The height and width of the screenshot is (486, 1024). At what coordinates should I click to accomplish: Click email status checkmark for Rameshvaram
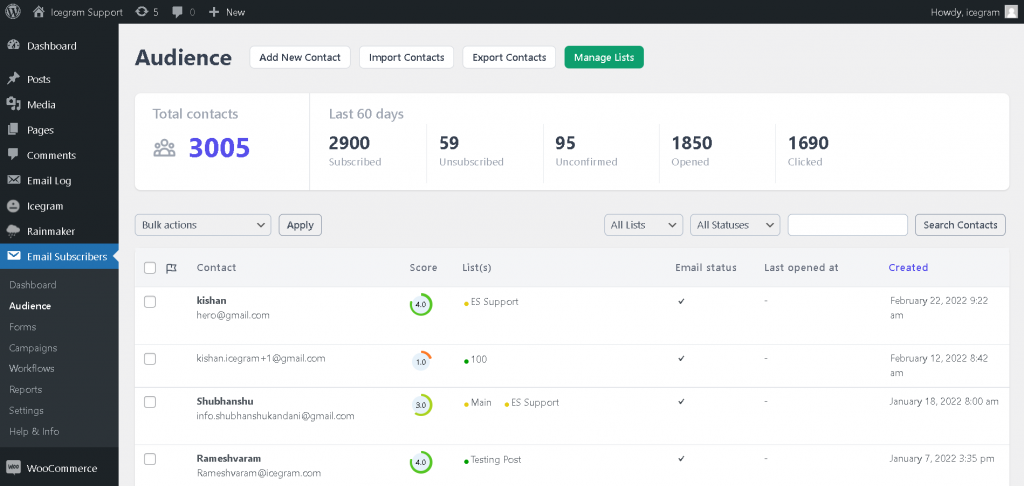click(681, 459)
